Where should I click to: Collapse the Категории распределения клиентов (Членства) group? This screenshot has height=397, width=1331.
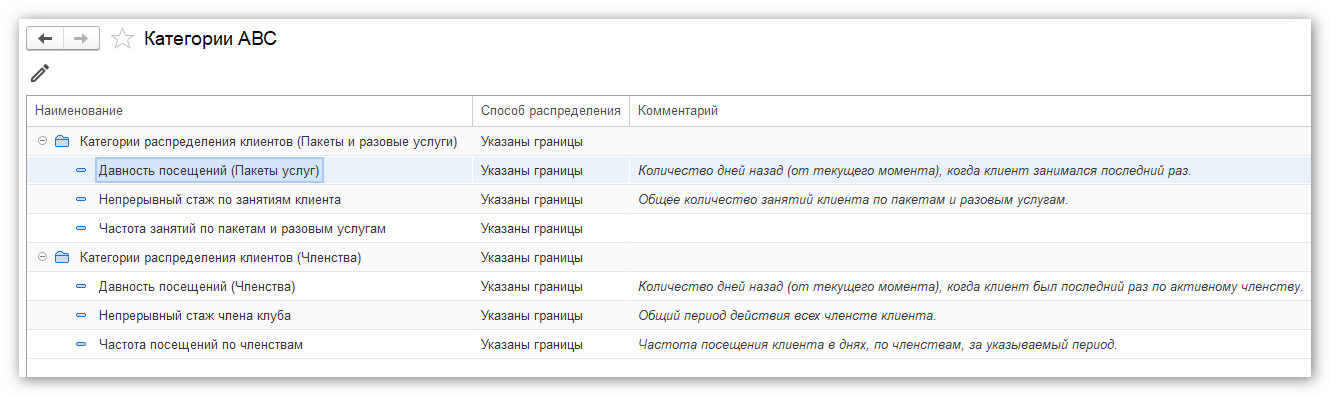pyautogui.click(x=42, y=257)
